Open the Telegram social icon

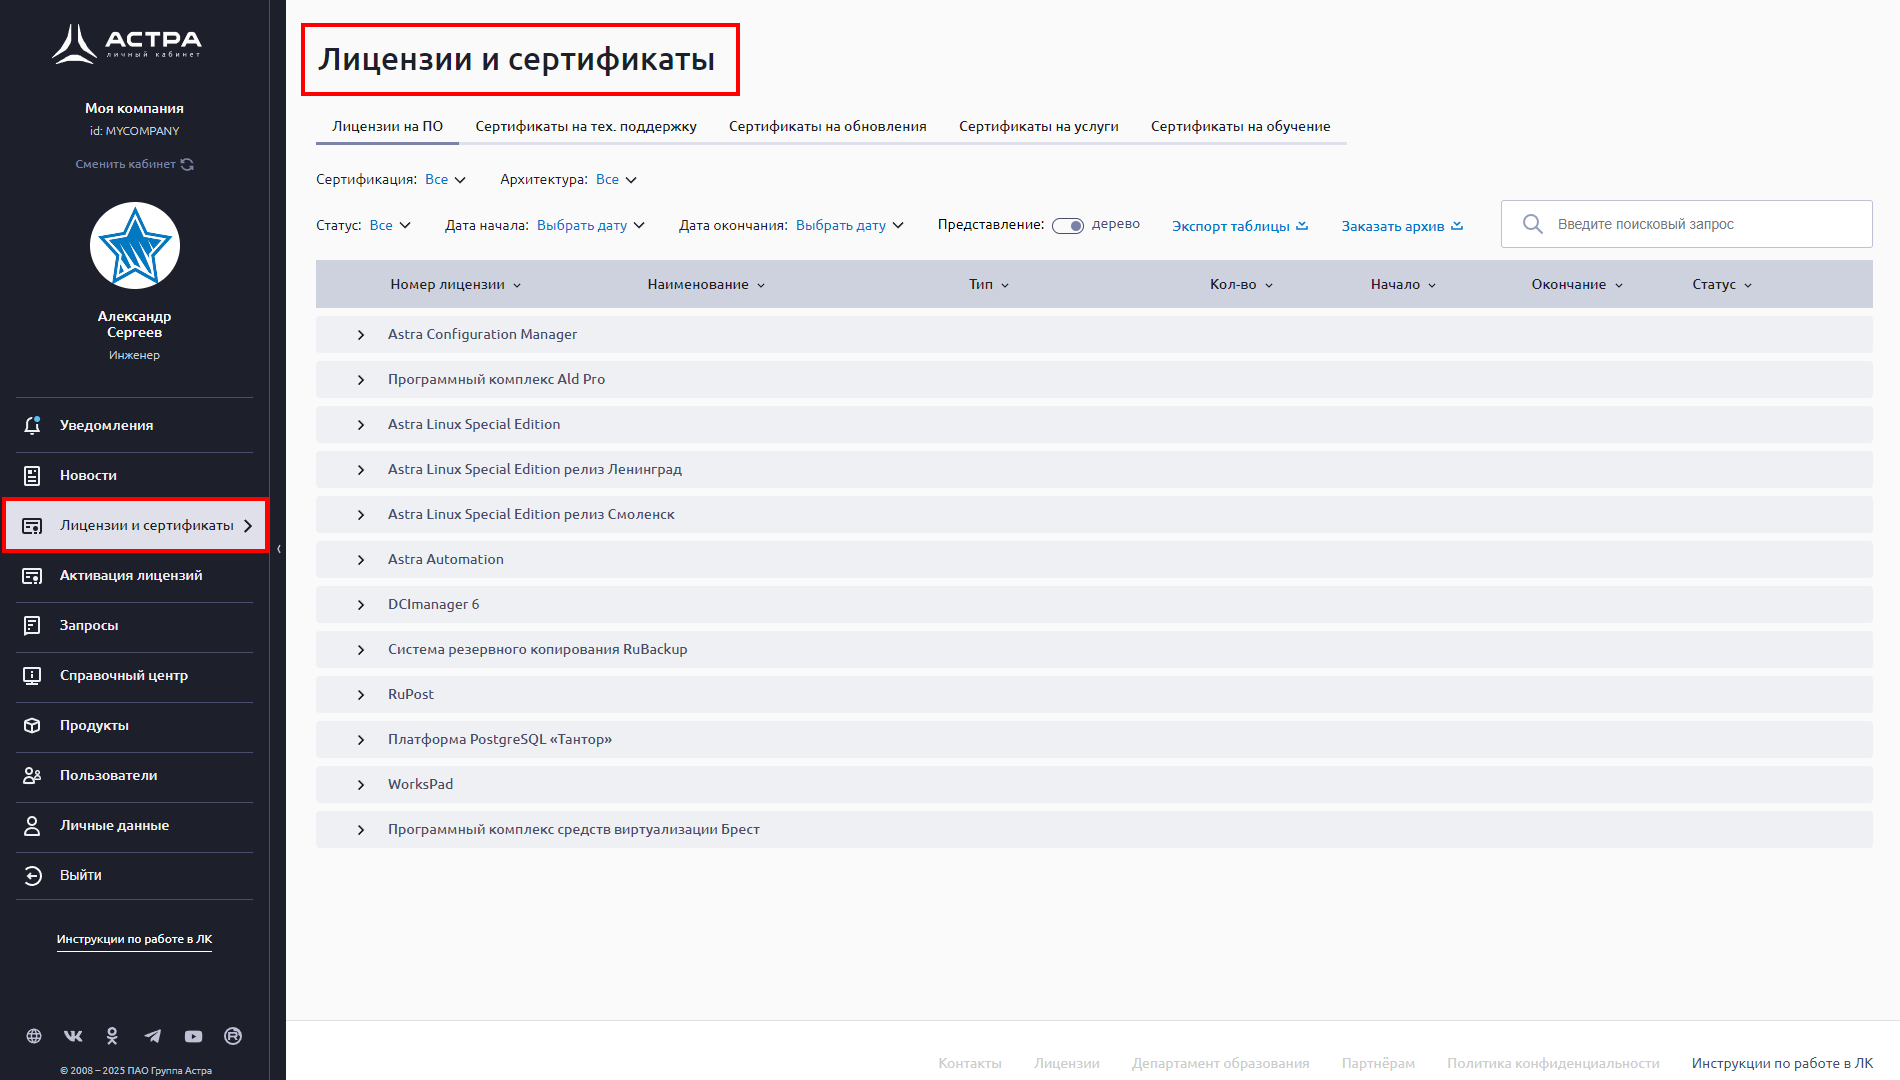(x=152, y=1036)
